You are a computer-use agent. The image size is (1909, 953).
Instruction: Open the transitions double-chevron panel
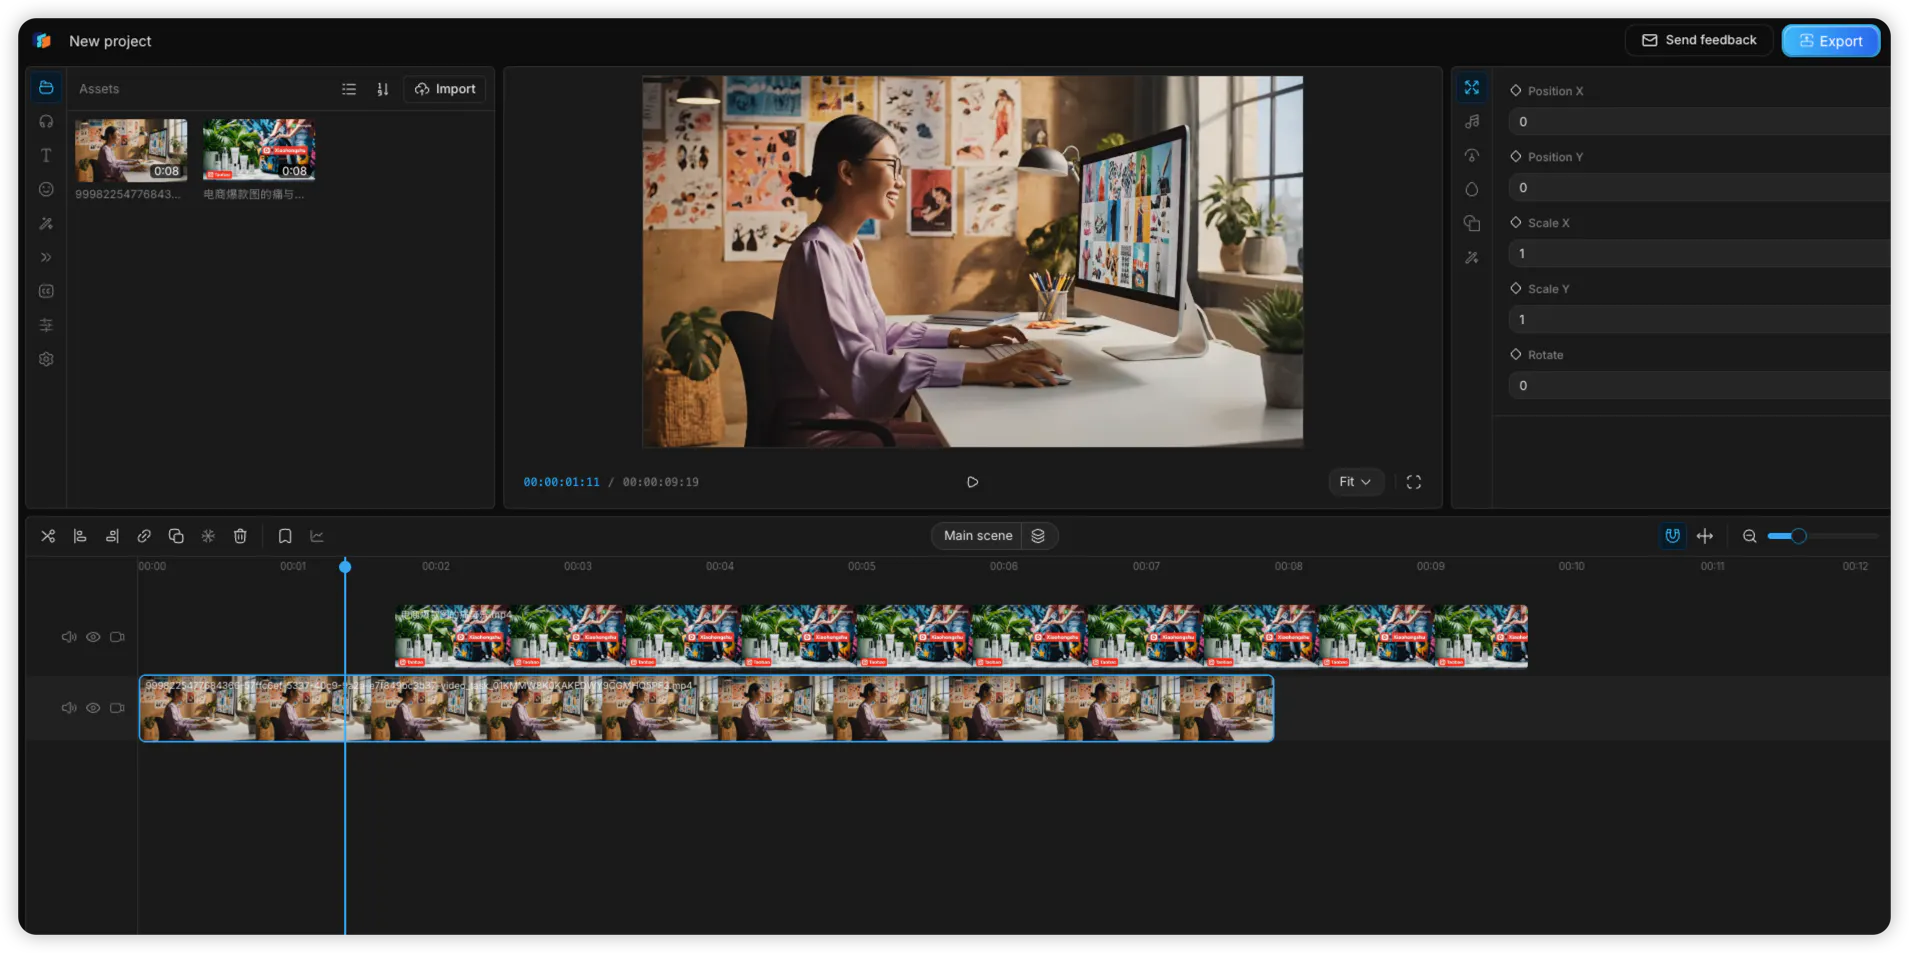coord(46,258)
